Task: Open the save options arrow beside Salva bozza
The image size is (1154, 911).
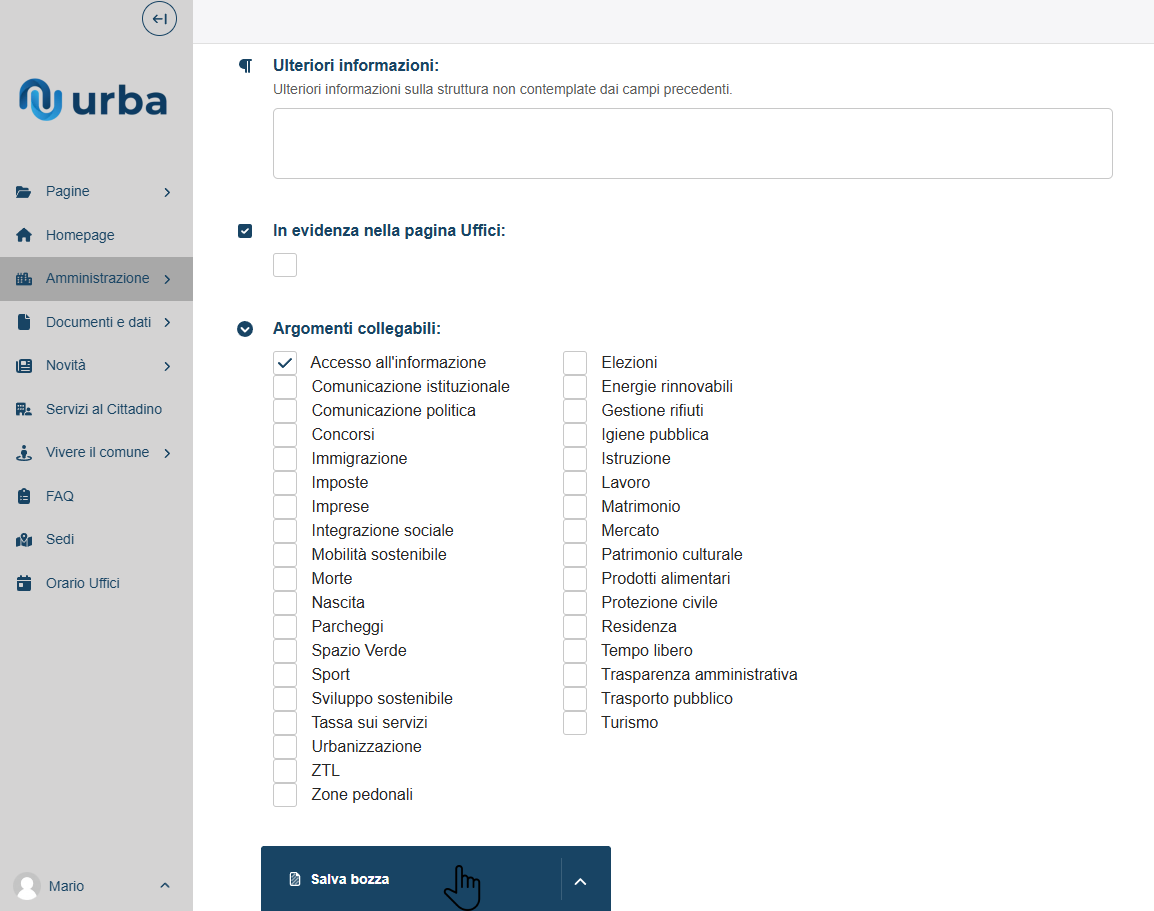Action: (x=580, y=880)
